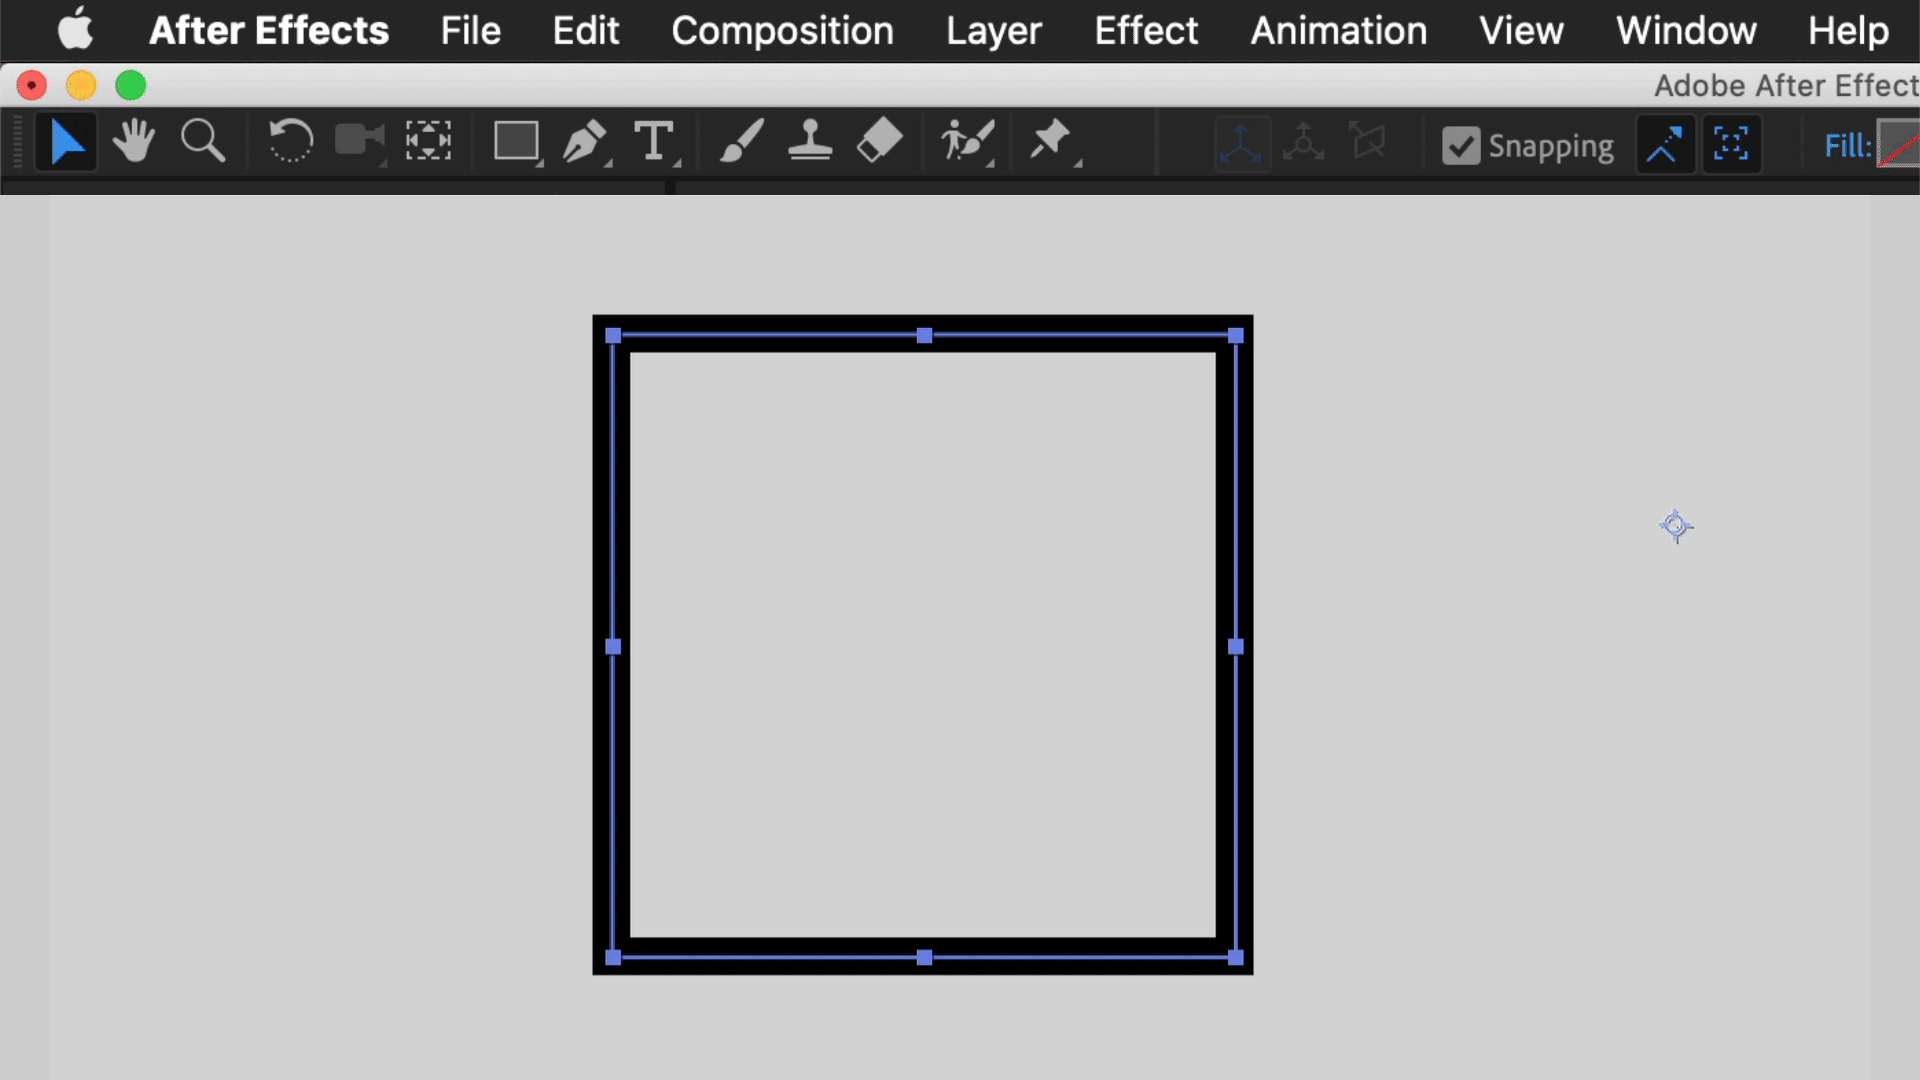Toggle snap to edges extending beyond layer
Screen dimensions: 1920x1080
[x=1665, y=145]
